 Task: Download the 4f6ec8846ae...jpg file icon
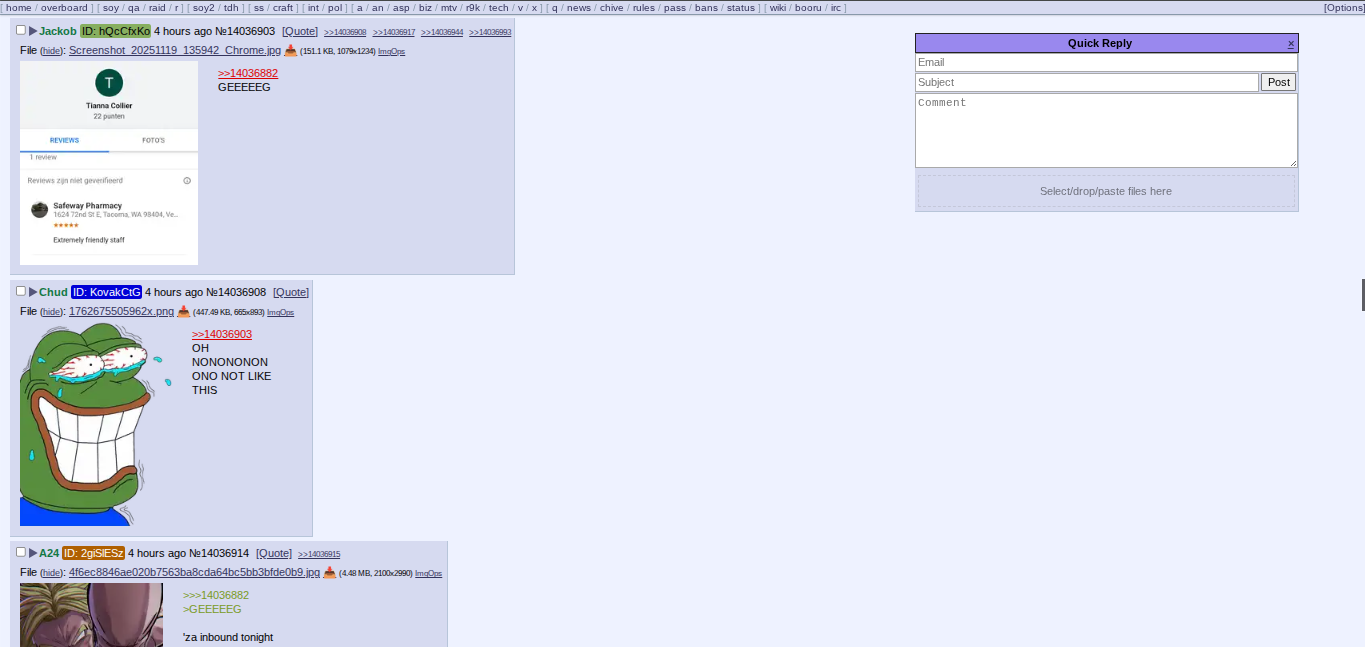tap(329, 573)
